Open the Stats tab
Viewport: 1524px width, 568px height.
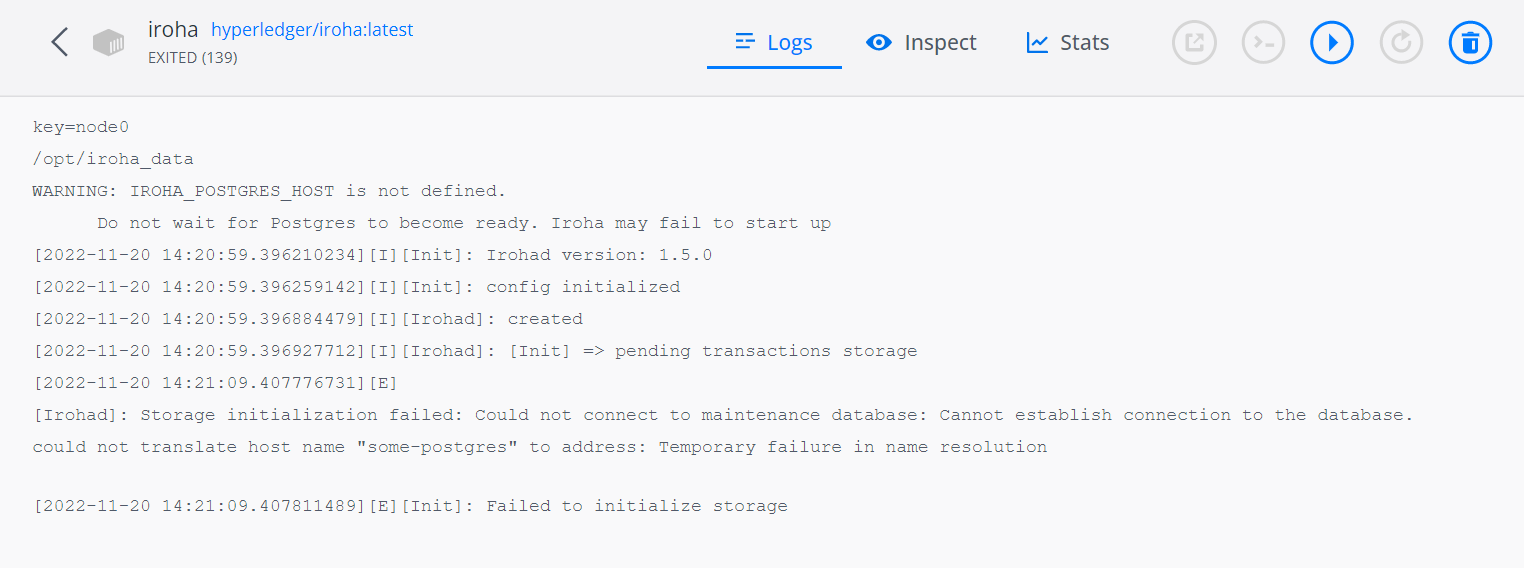pos(1068,42)
